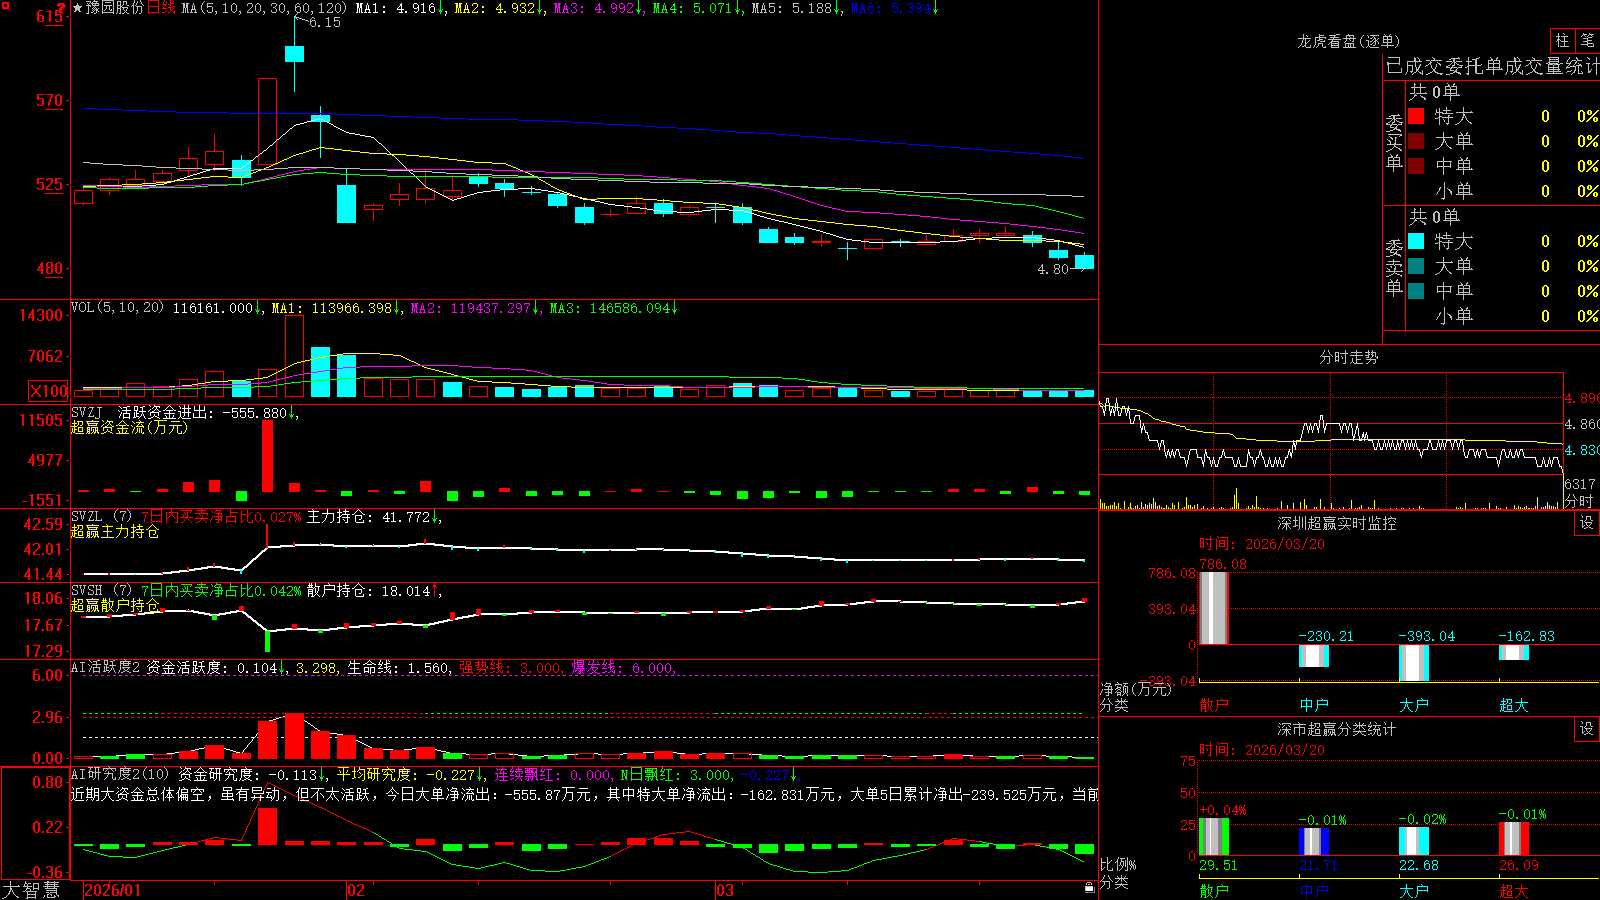Image resolution: width=1600 pixels, height=900 pixels.
Task: Select the SVZL indicator label
Action: (87, 517)
